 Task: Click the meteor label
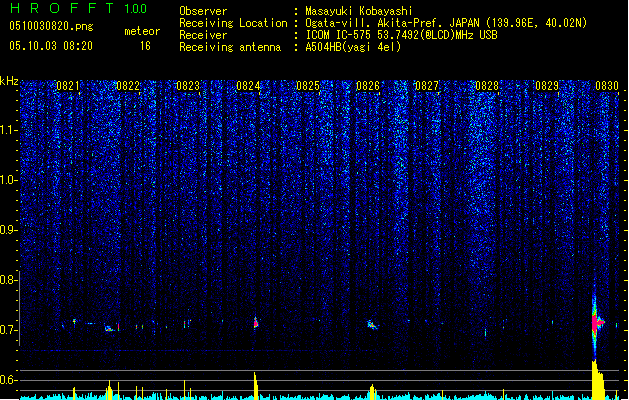(142, 31)
